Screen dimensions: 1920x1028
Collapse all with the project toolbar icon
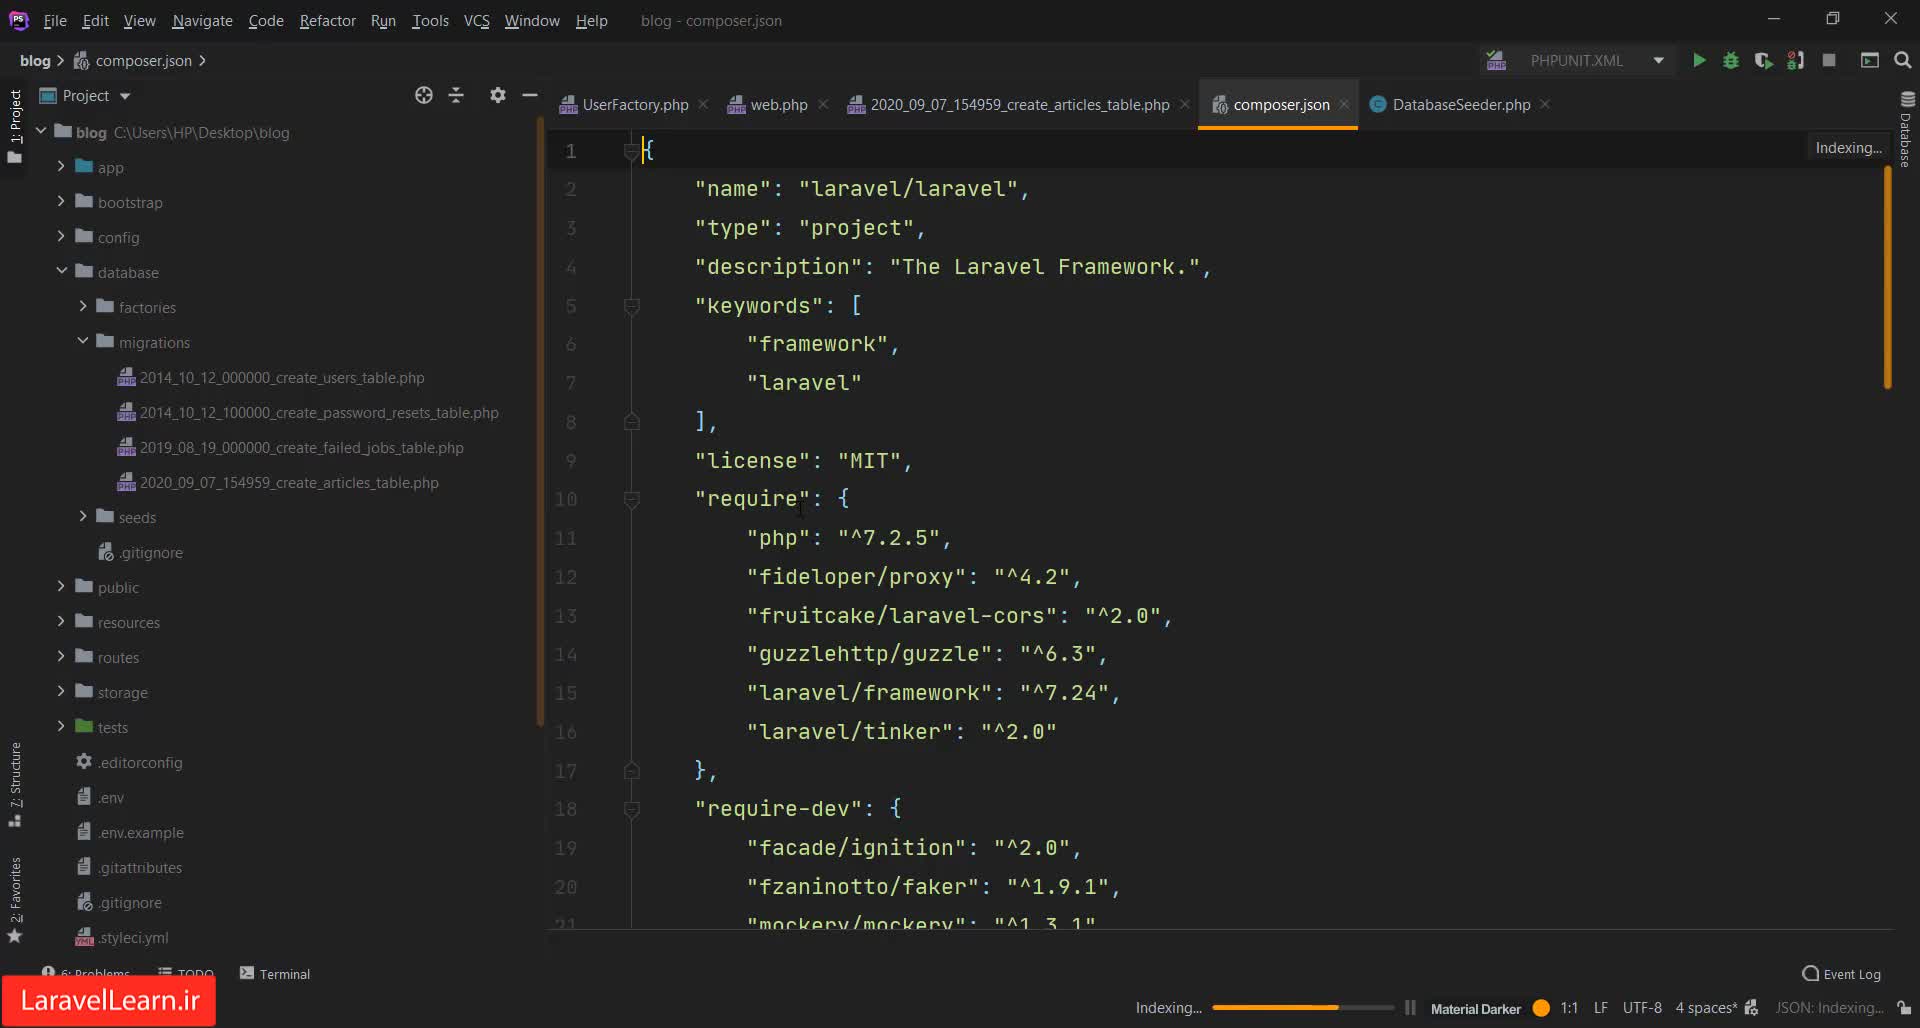[x=456, y=95]
